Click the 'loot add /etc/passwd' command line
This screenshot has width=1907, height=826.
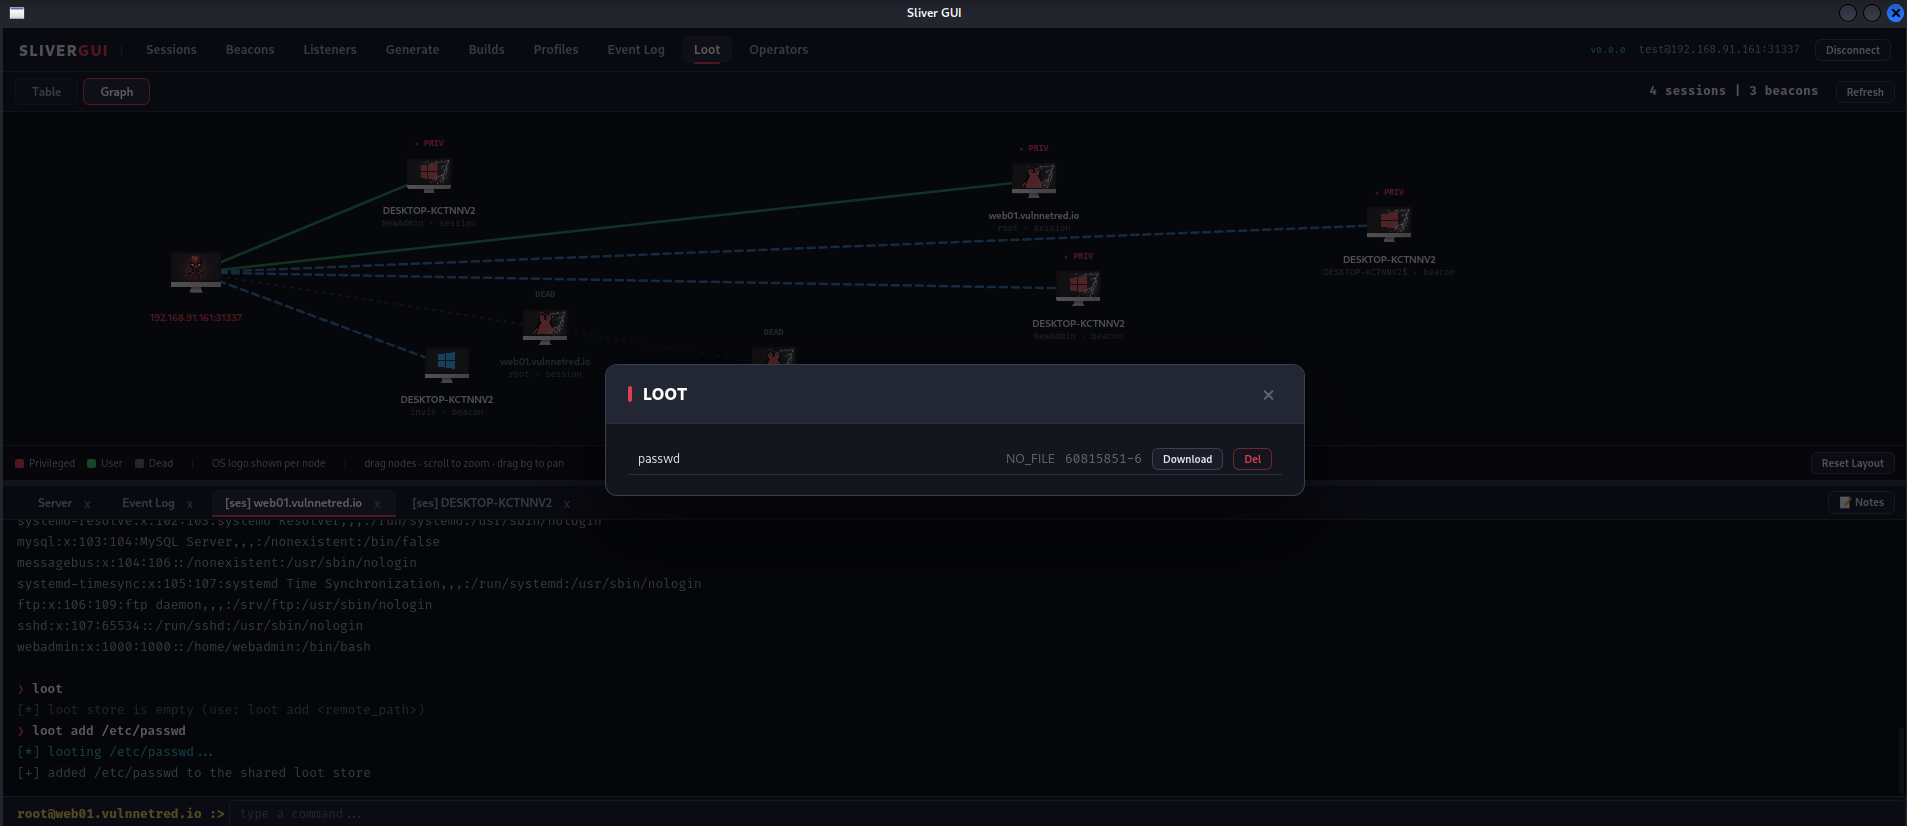point(101,731)
